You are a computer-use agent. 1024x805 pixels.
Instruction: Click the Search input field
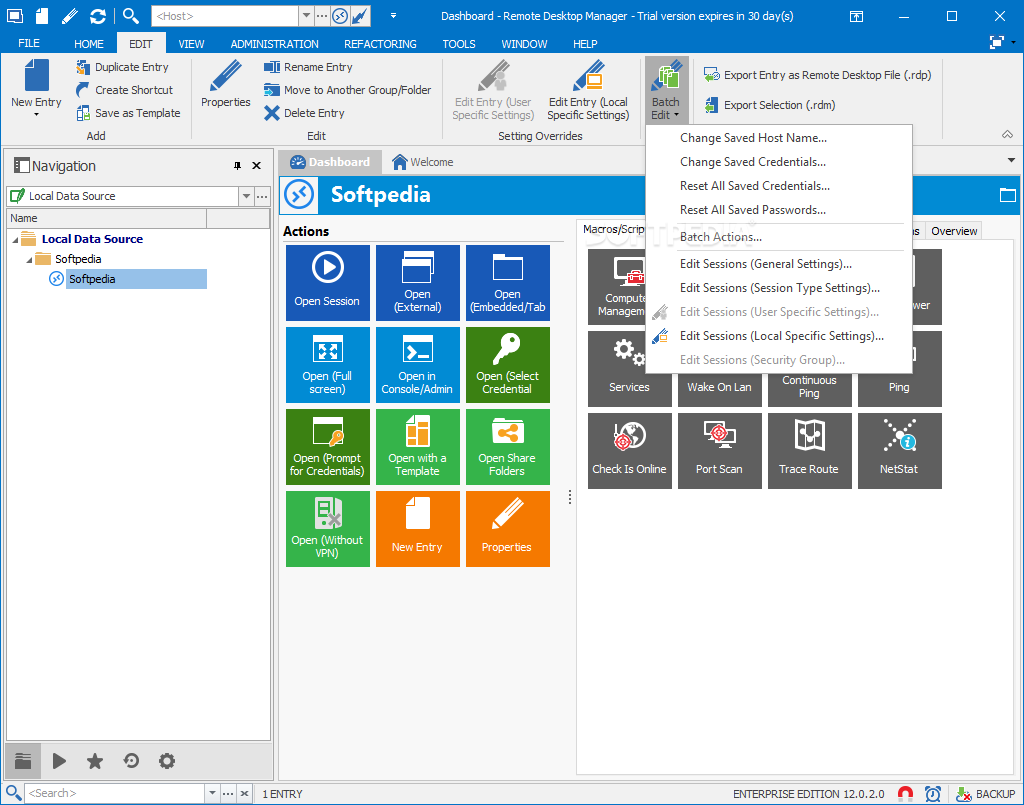(115, 793)
